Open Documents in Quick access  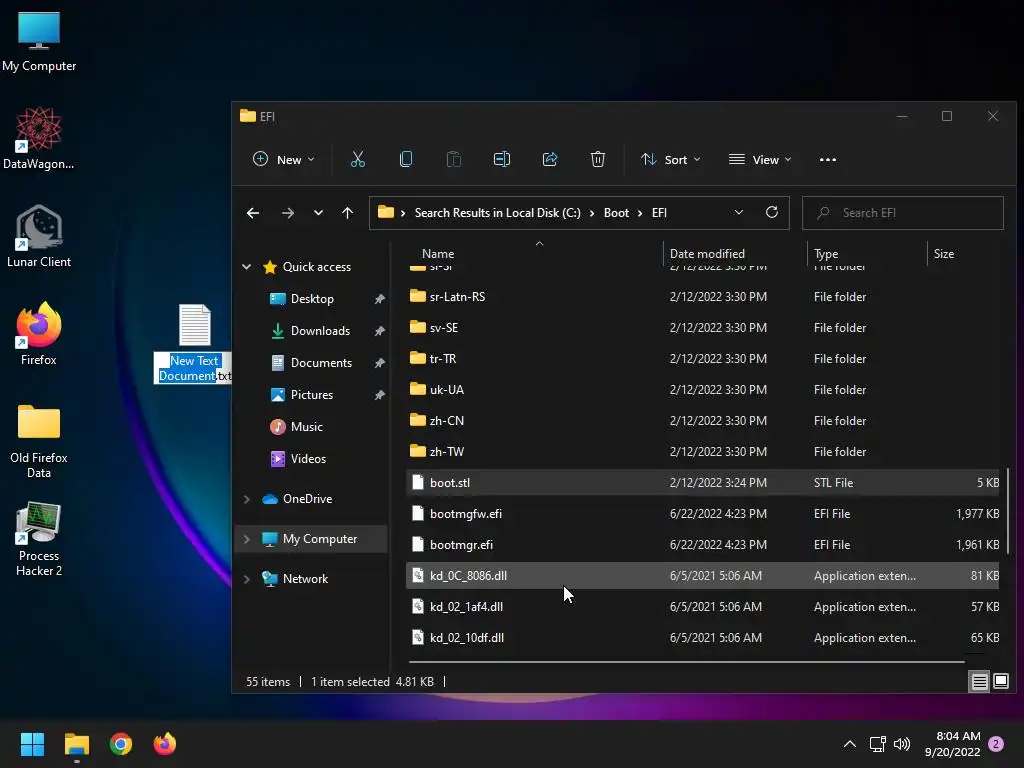(321, 362)
